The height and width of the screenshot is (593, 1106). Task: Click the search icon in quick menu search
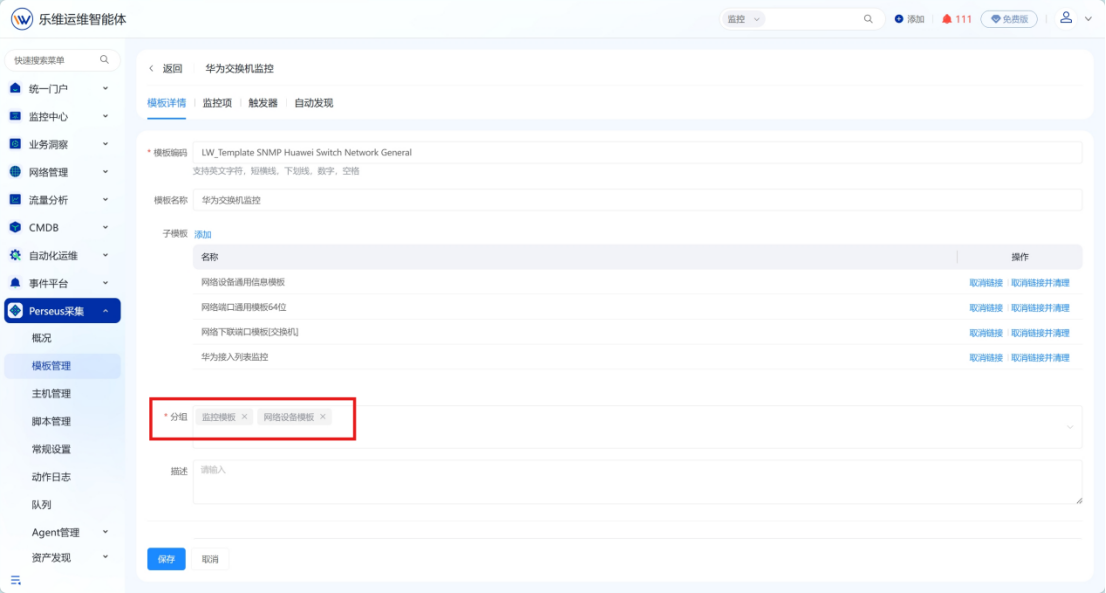pos(104,60)
